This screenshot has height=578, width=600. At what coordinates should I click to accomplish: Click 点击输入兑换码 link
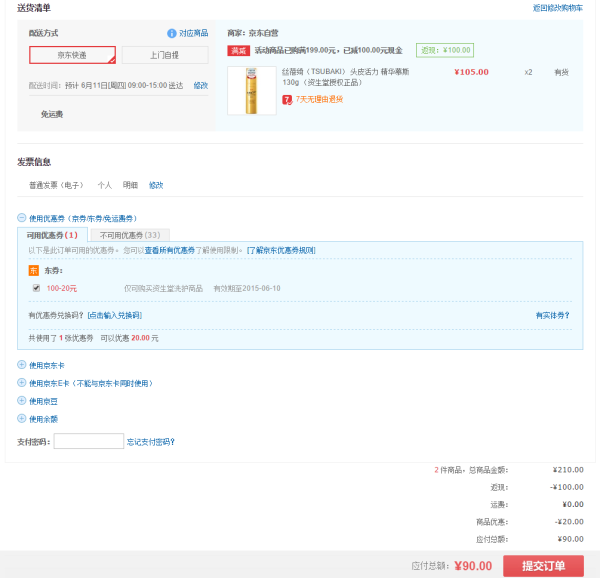tap(115, 315)
